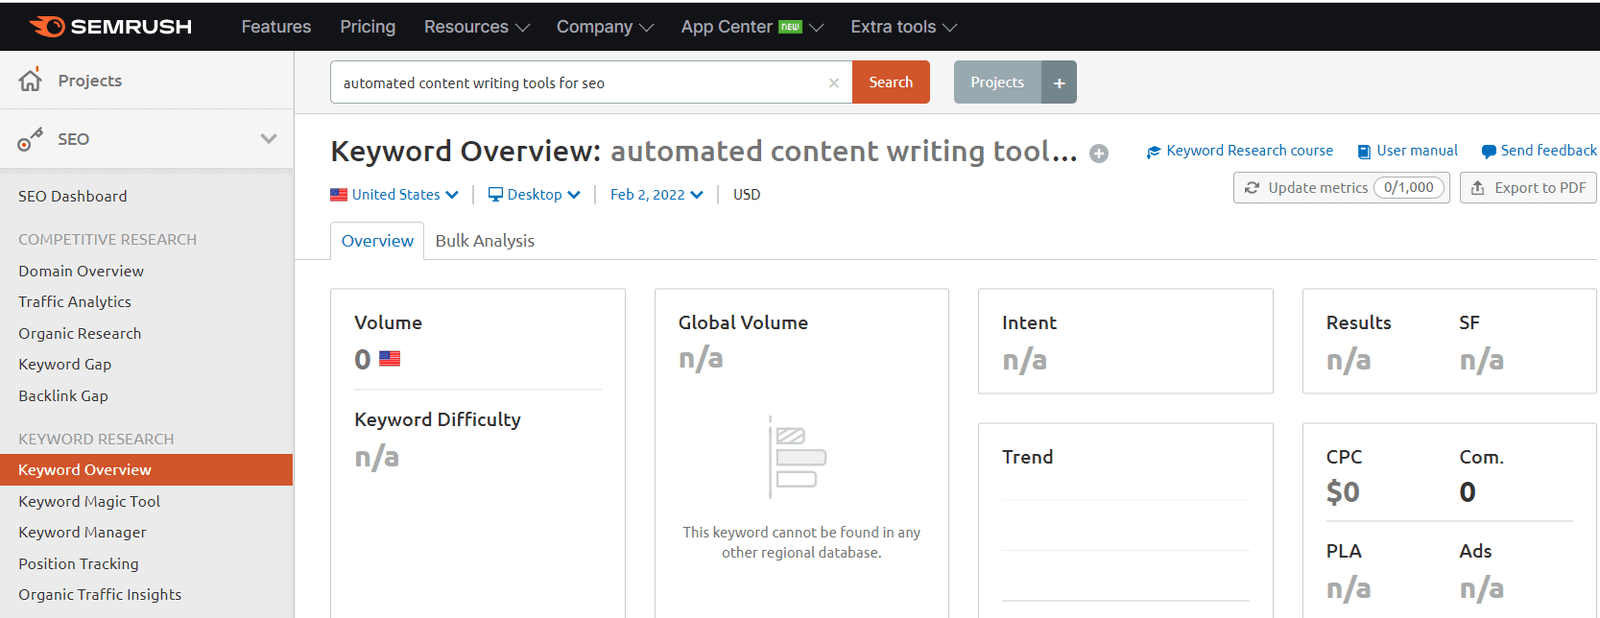Click the orange Search button
The image size is (1600, 618).
point(891,82)
